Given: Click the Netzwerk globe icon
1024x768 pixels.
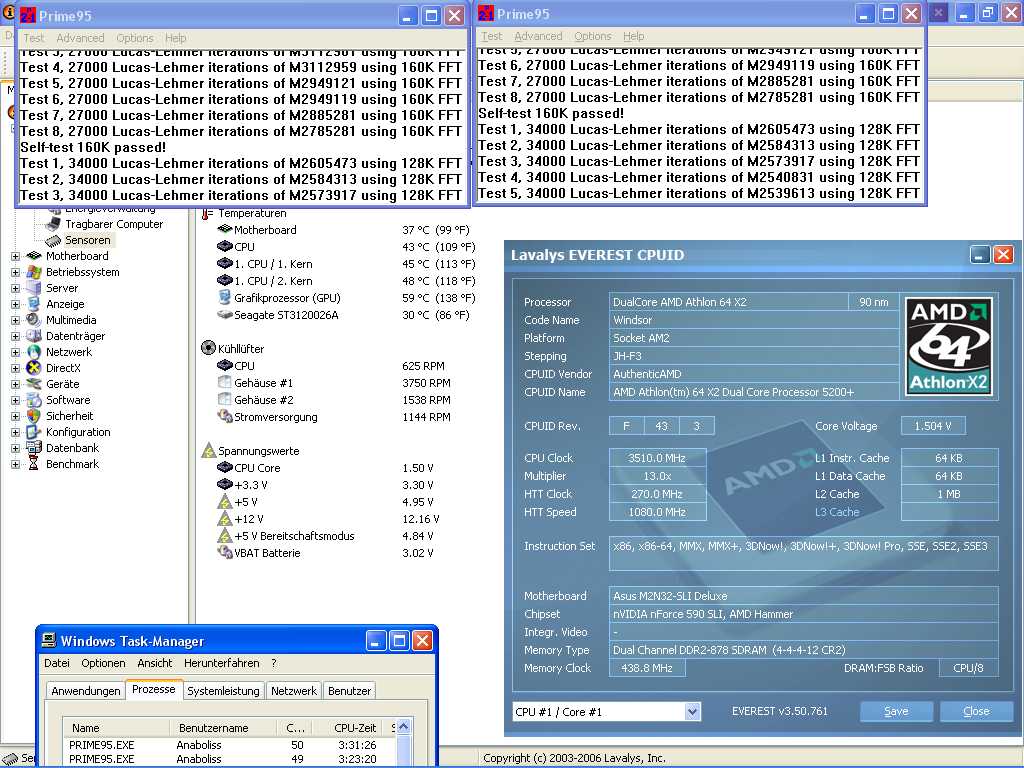Looking at the screenshot, I should [33, 352].
